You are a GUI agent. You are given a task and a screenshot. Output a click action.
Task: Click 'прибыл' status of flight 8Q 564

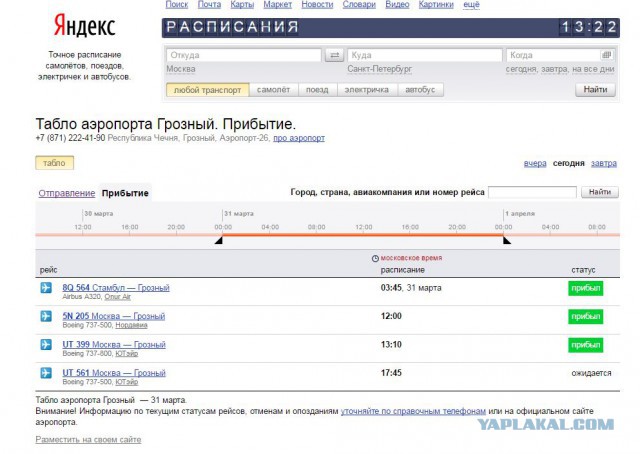pos(585,288)
